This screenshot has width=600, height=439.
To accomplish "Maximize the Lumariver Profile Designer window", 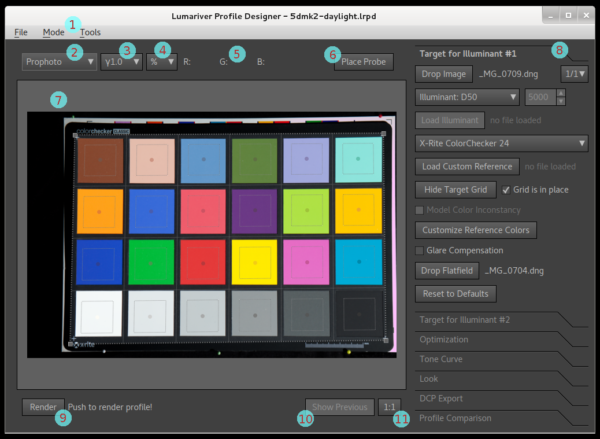I will (568, 16).
